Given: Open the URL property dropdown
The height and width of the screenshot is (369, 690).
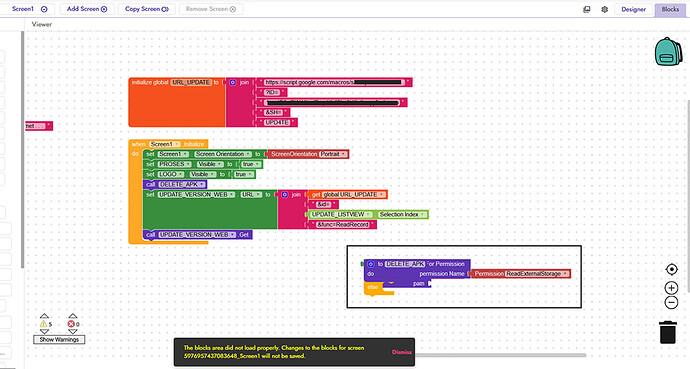Looking at the screenshot, I should point(251,194).
